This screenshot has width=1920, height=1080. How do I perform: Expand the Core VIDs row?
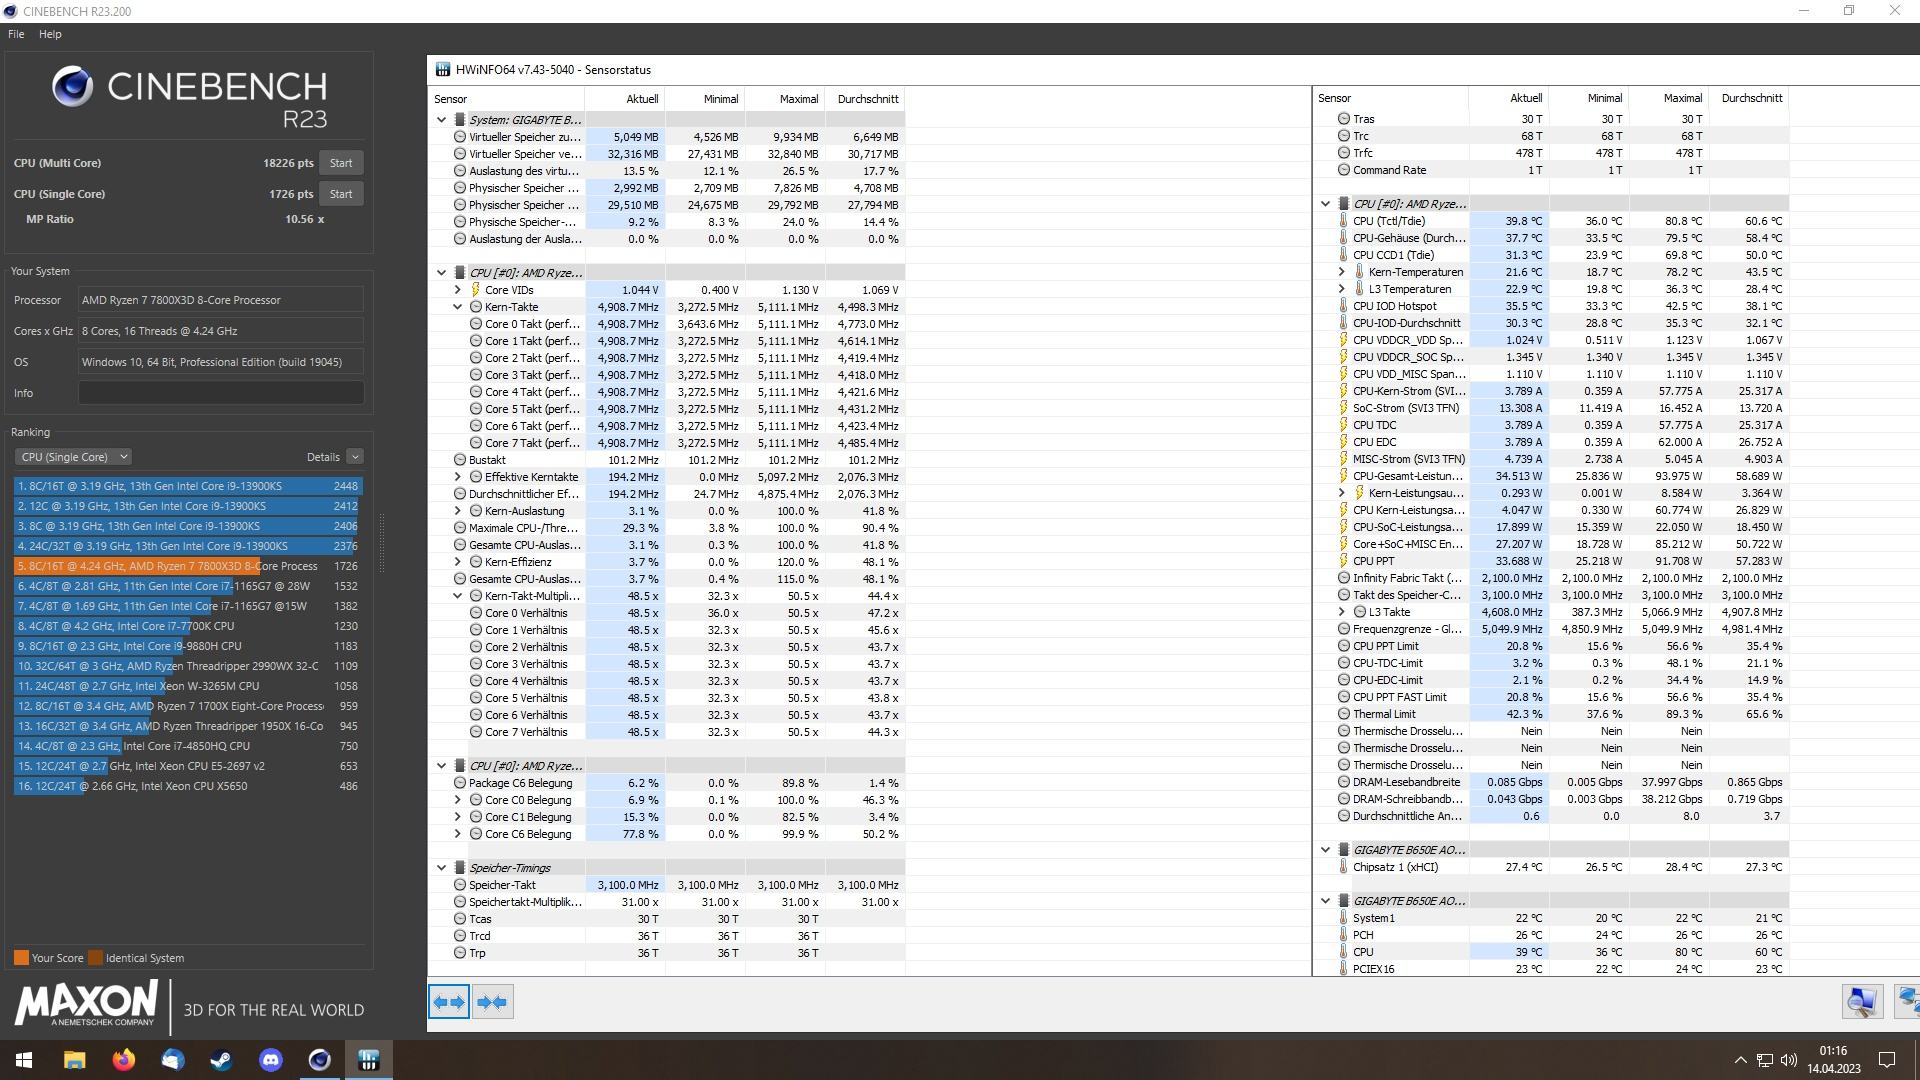coord(458,290)
